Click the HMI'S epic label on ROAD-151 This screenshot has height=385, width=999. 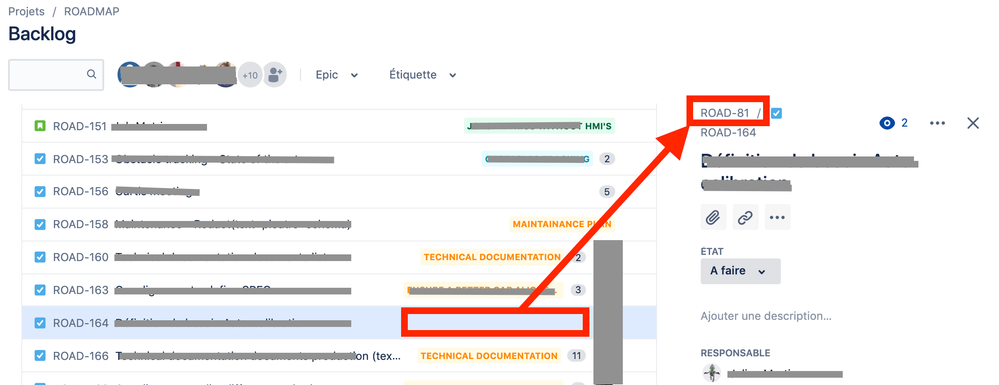[540, 126]
